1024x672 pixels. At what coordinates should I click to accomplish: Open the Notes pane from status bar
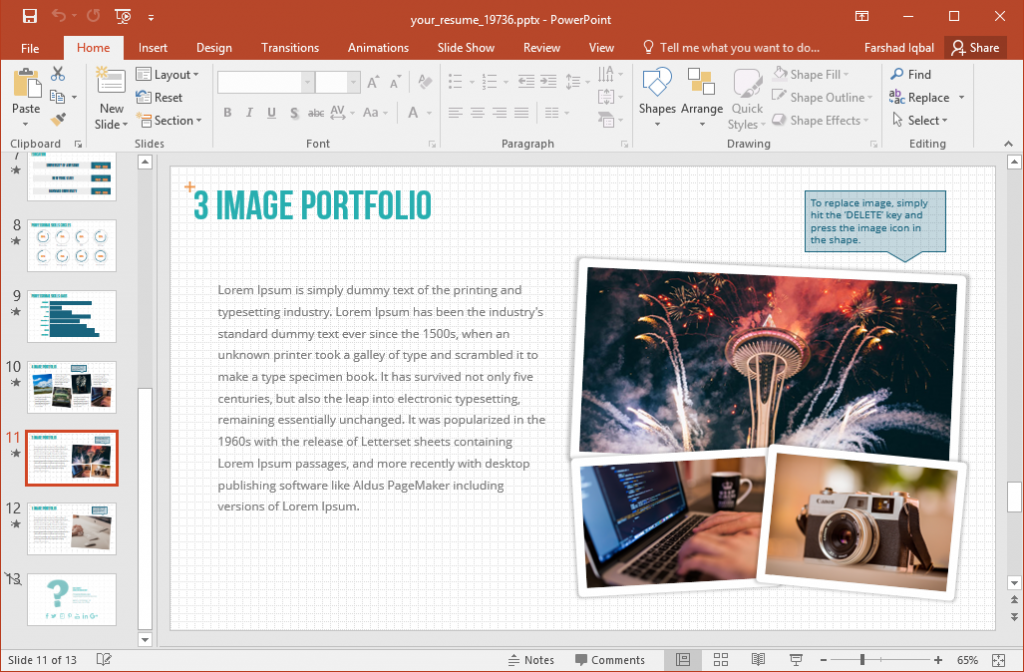click(x=533, y=659)
